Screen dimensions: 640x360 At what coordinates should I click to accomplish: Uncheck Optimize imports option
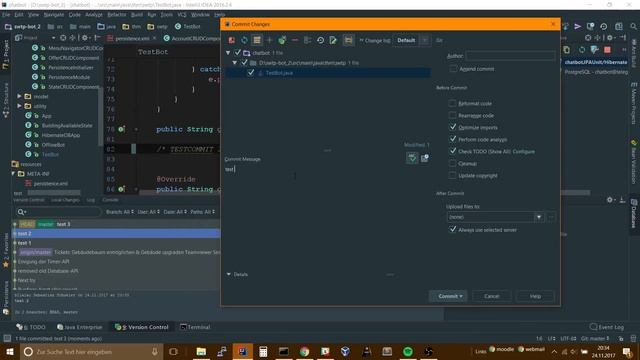click(x=452, y=127)
